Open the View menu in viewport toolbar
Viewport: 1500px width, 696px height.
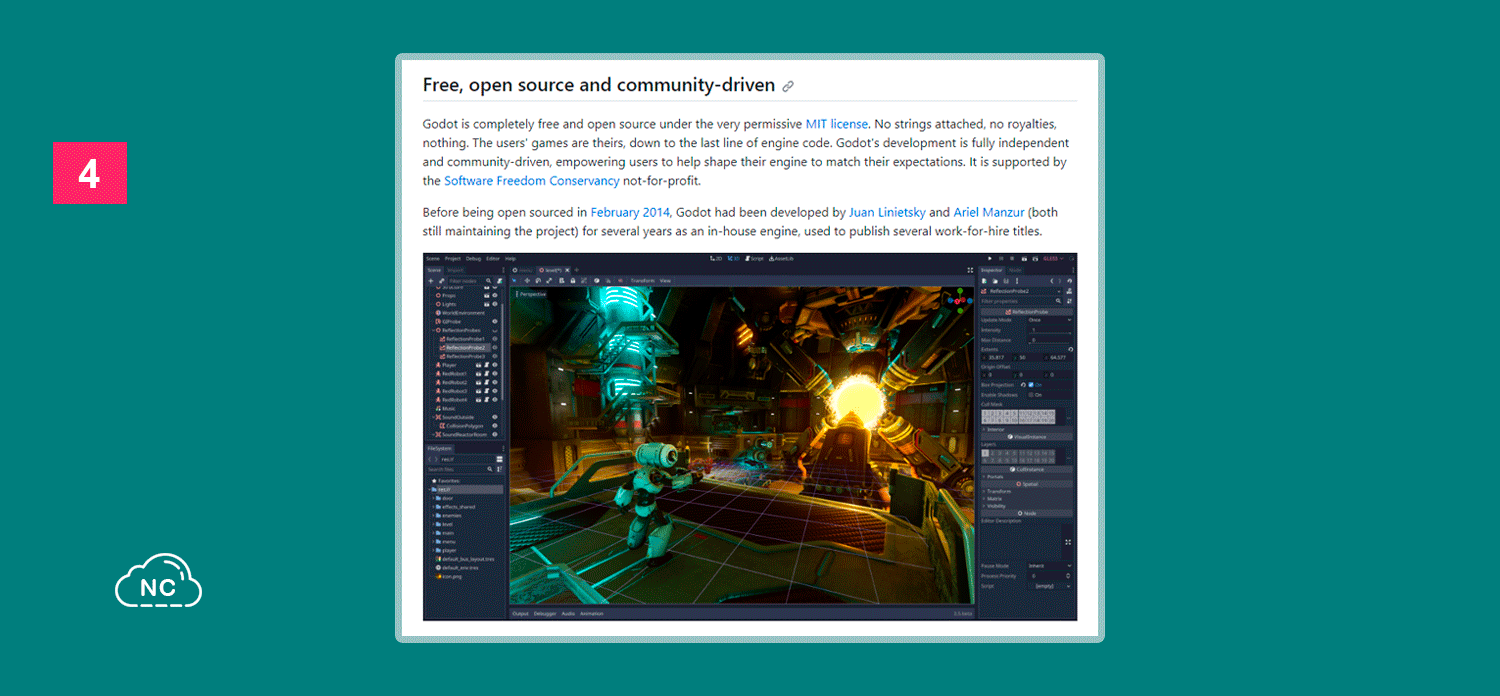coord(665,281)
